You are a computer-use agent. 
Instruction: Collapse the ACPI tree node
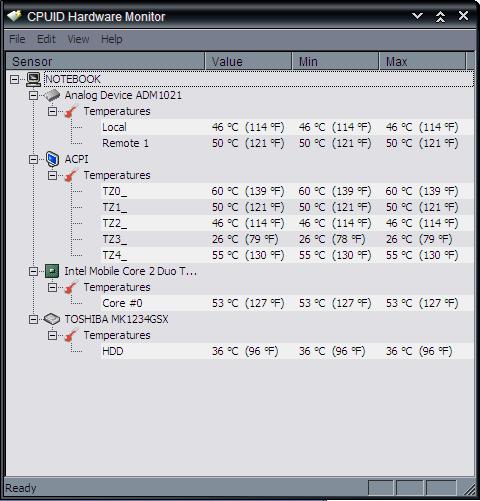(x=33, y=159)
